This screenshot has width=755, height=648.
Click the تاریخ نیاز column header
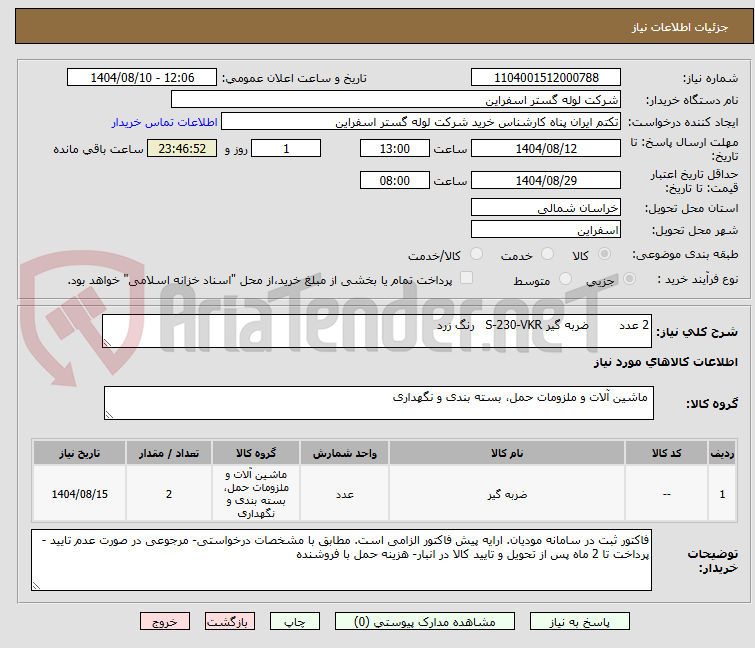79,453
